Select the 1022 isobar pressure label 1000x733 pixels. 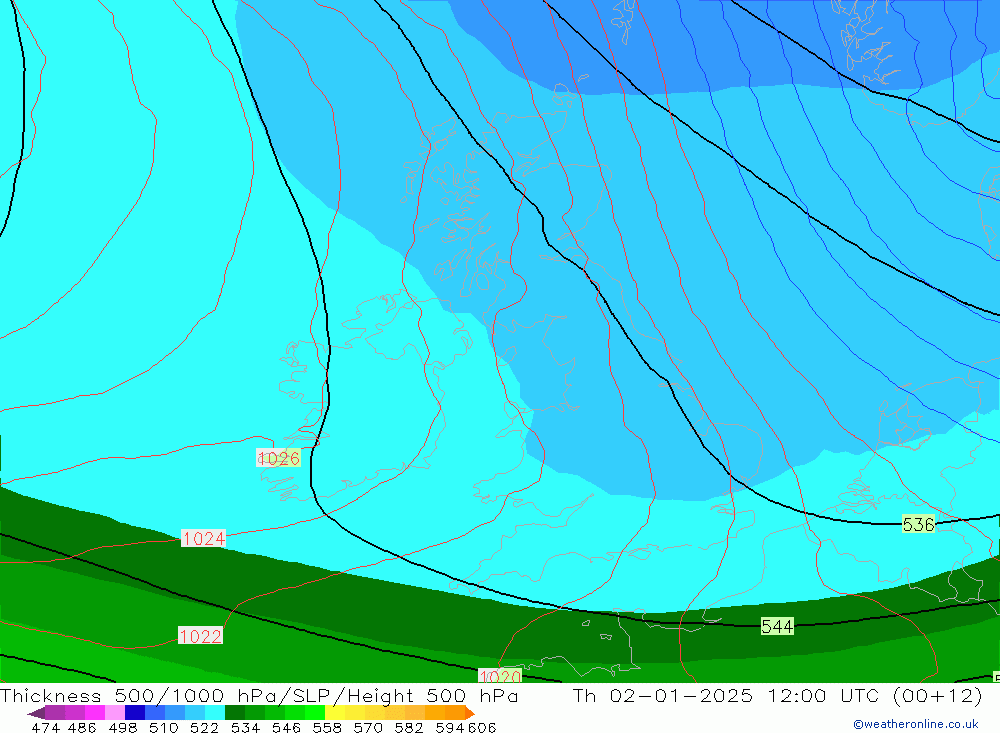coord(200,636)
